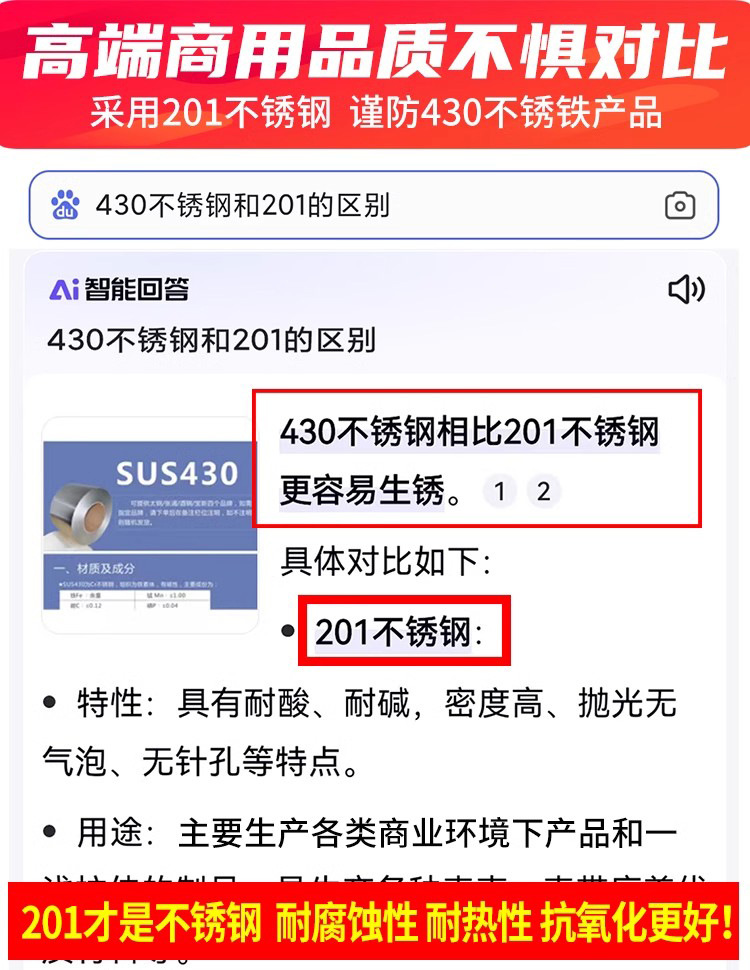Click answer title 430不锈钢和201的区别 below Ai heading
Image resolution: width=750 pixels, height=970 pixels.
click(x=212, y=340)
